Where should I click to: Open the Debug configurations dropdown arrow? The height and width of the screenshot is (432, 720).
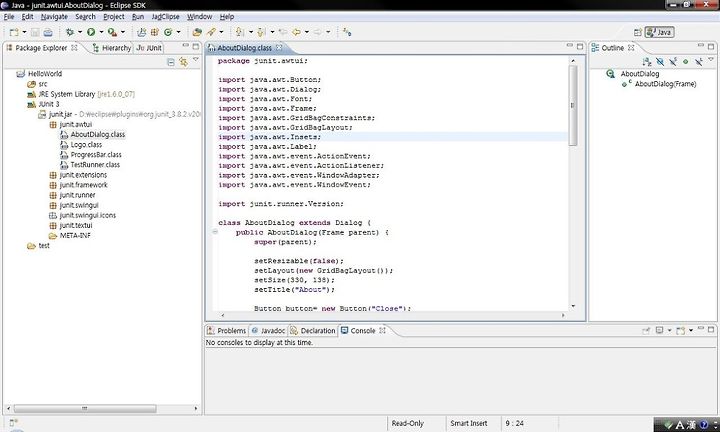click(79, 32)
